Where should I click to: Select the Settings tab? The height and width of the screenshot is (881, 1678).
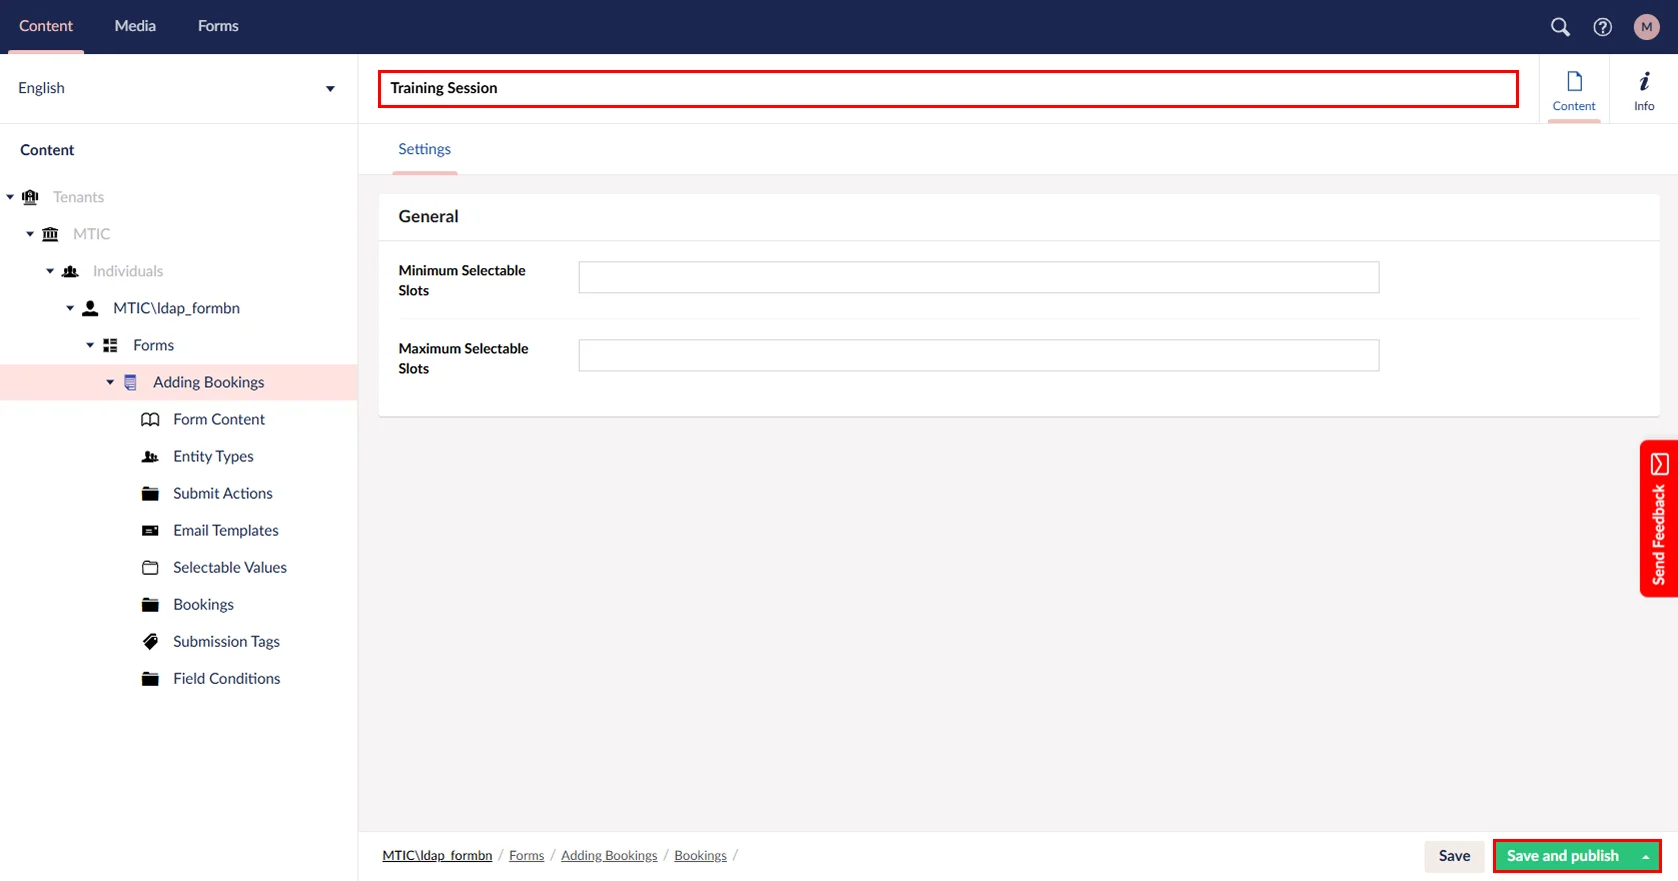coord(424,149)
